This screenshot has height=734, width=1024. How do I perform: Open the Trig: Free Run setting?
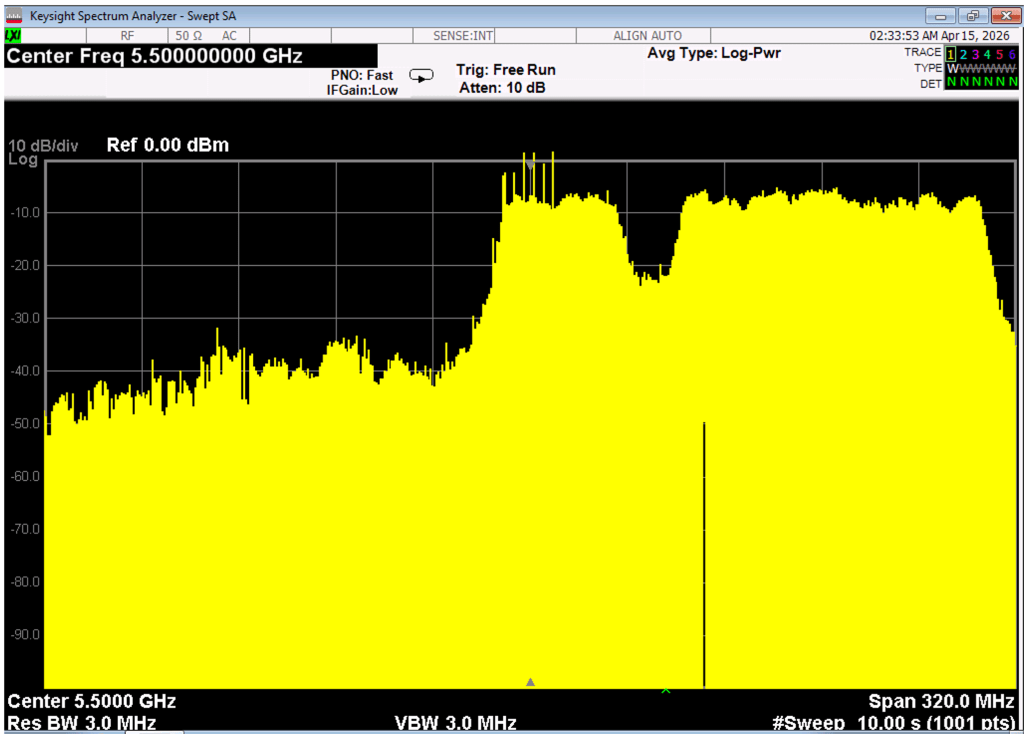(x=505, y=70)
